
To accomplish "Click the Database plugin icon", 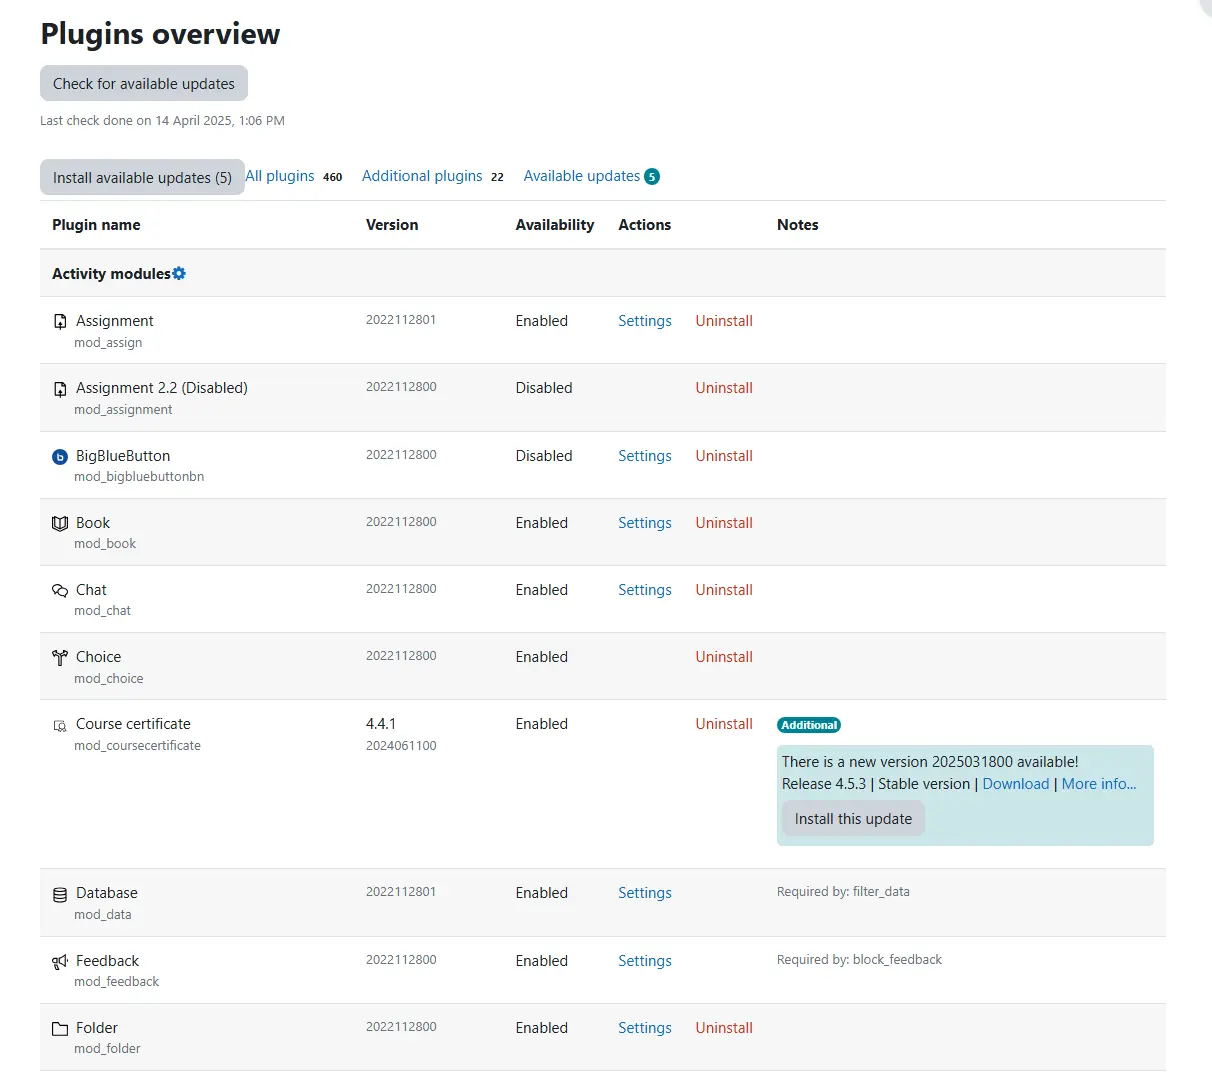I will coord(60,895).
